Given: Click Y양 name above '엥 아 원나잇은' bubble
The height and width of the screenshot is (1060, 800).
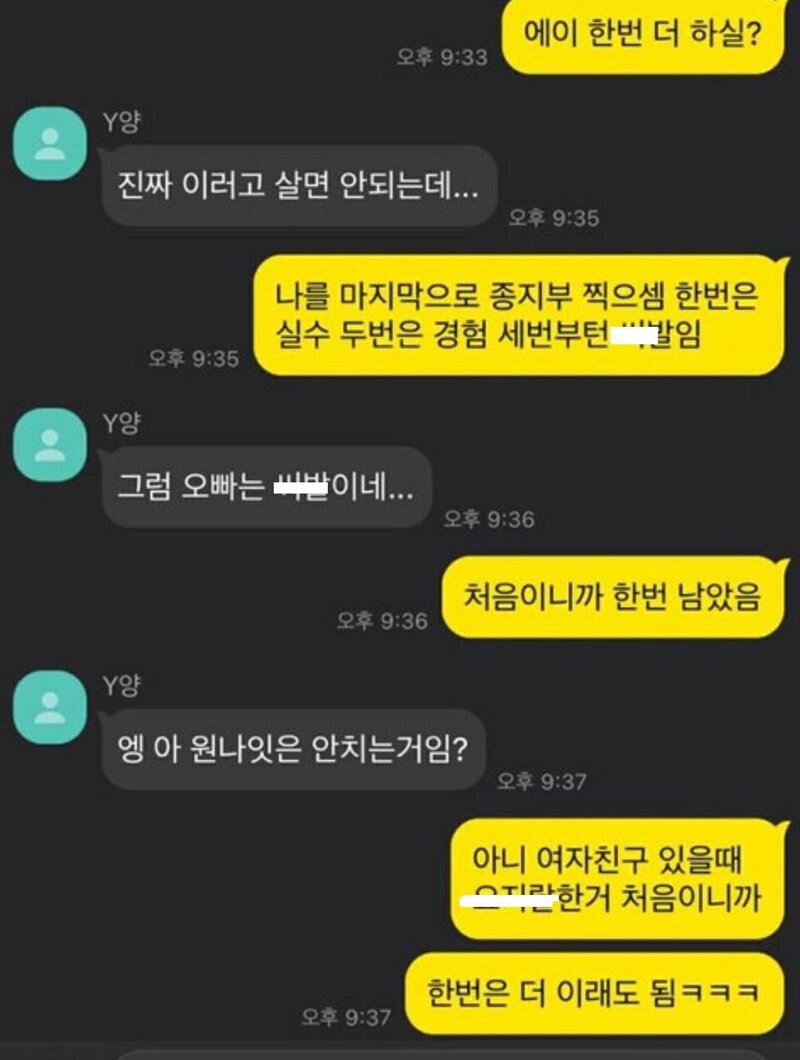Looking at the screenshot, I should point(122,685).
